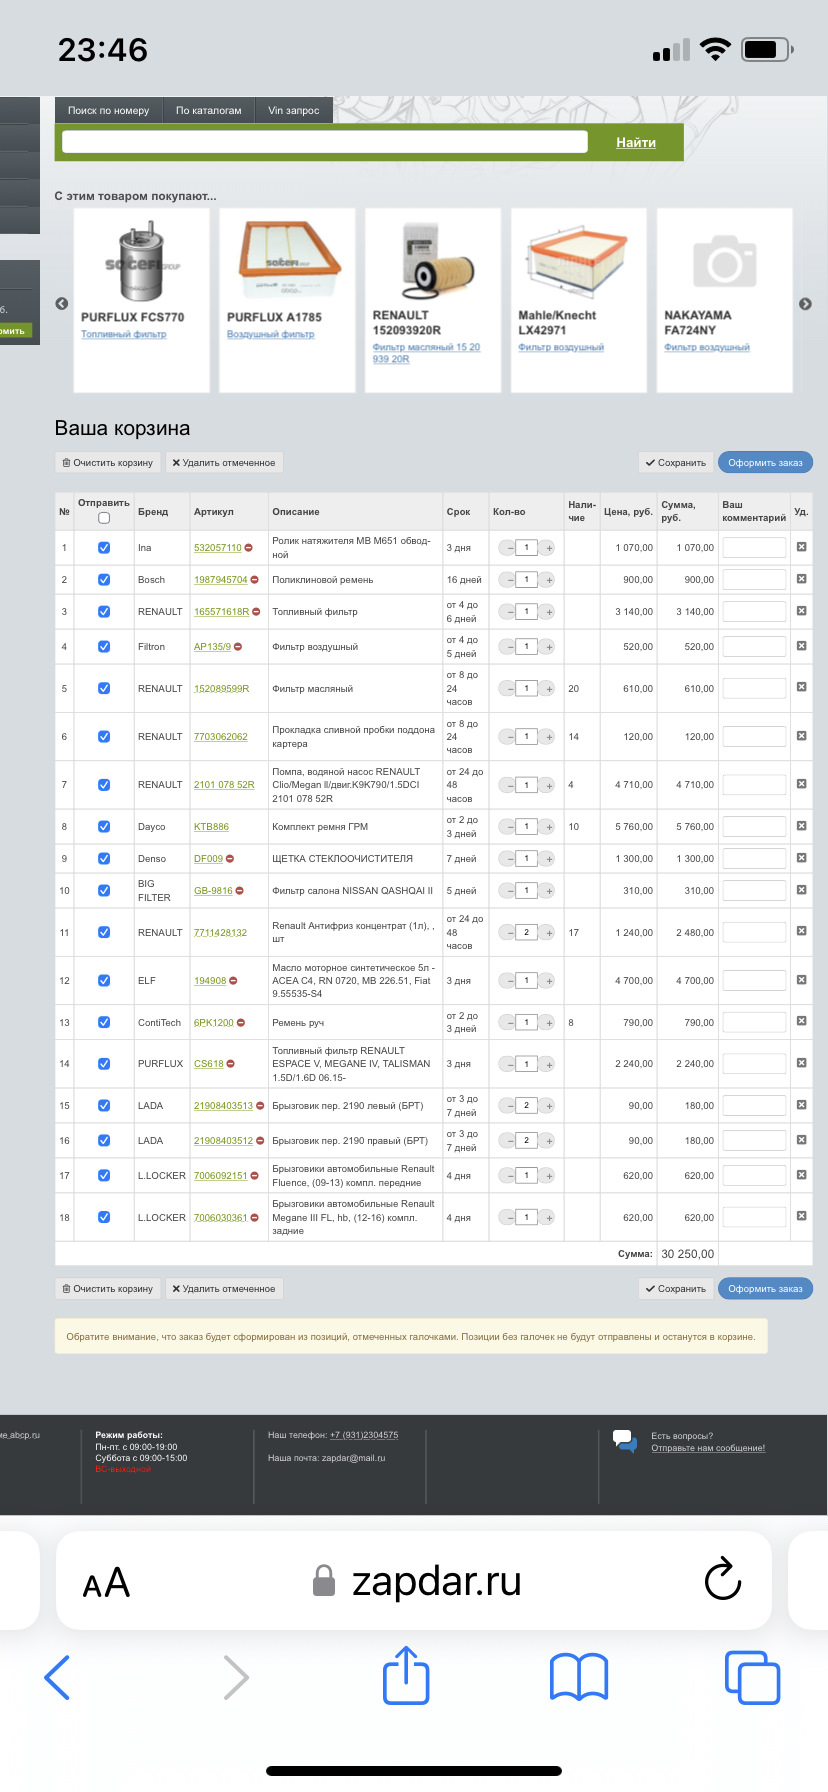Uncheck the ContiTech 6PK1200 checkbox
The image size is (828, 1792).
point(104,1023)
